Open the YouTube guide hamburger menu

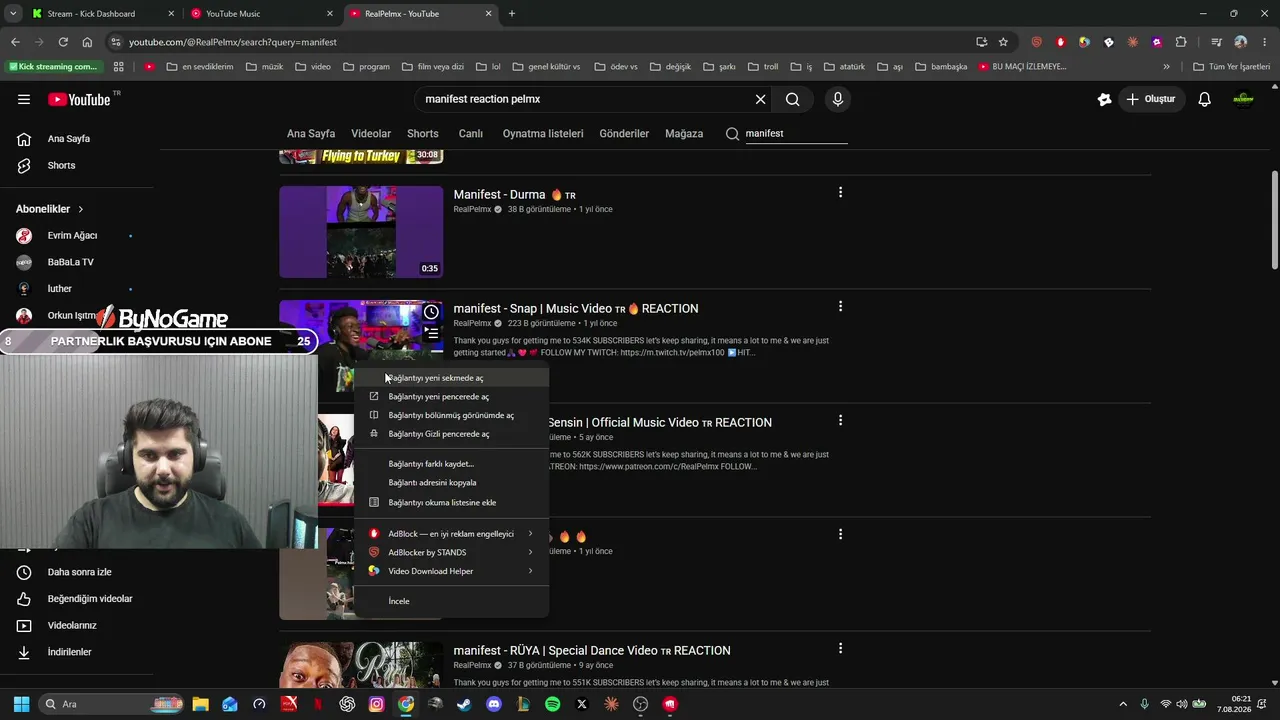pyautogui.click(x=24, y=99)
